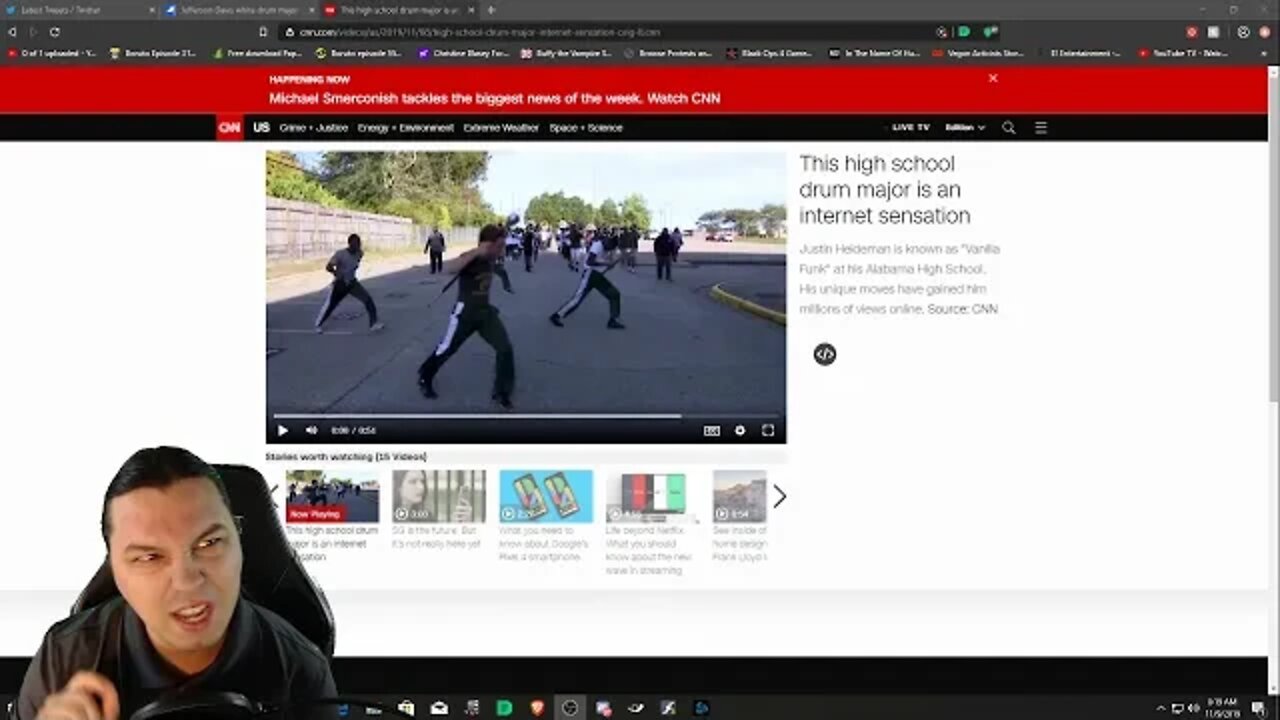1280x720 pixels.
Task: Open Extreme Weather section
Action: pyautogui.click(x=501, y=127)
